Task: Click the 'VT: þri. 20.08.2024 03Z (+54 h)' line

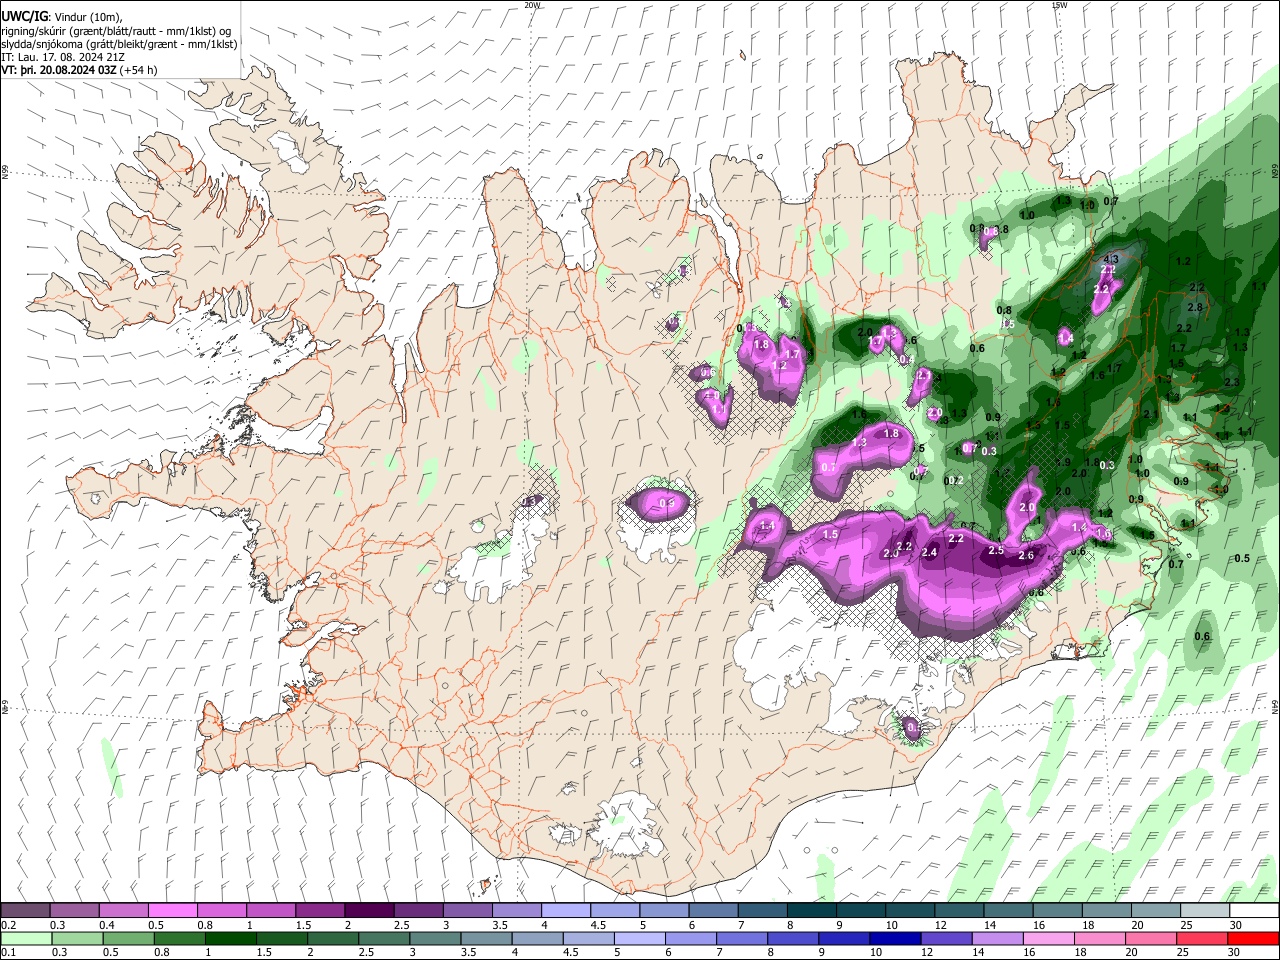Action: point(79,70)
